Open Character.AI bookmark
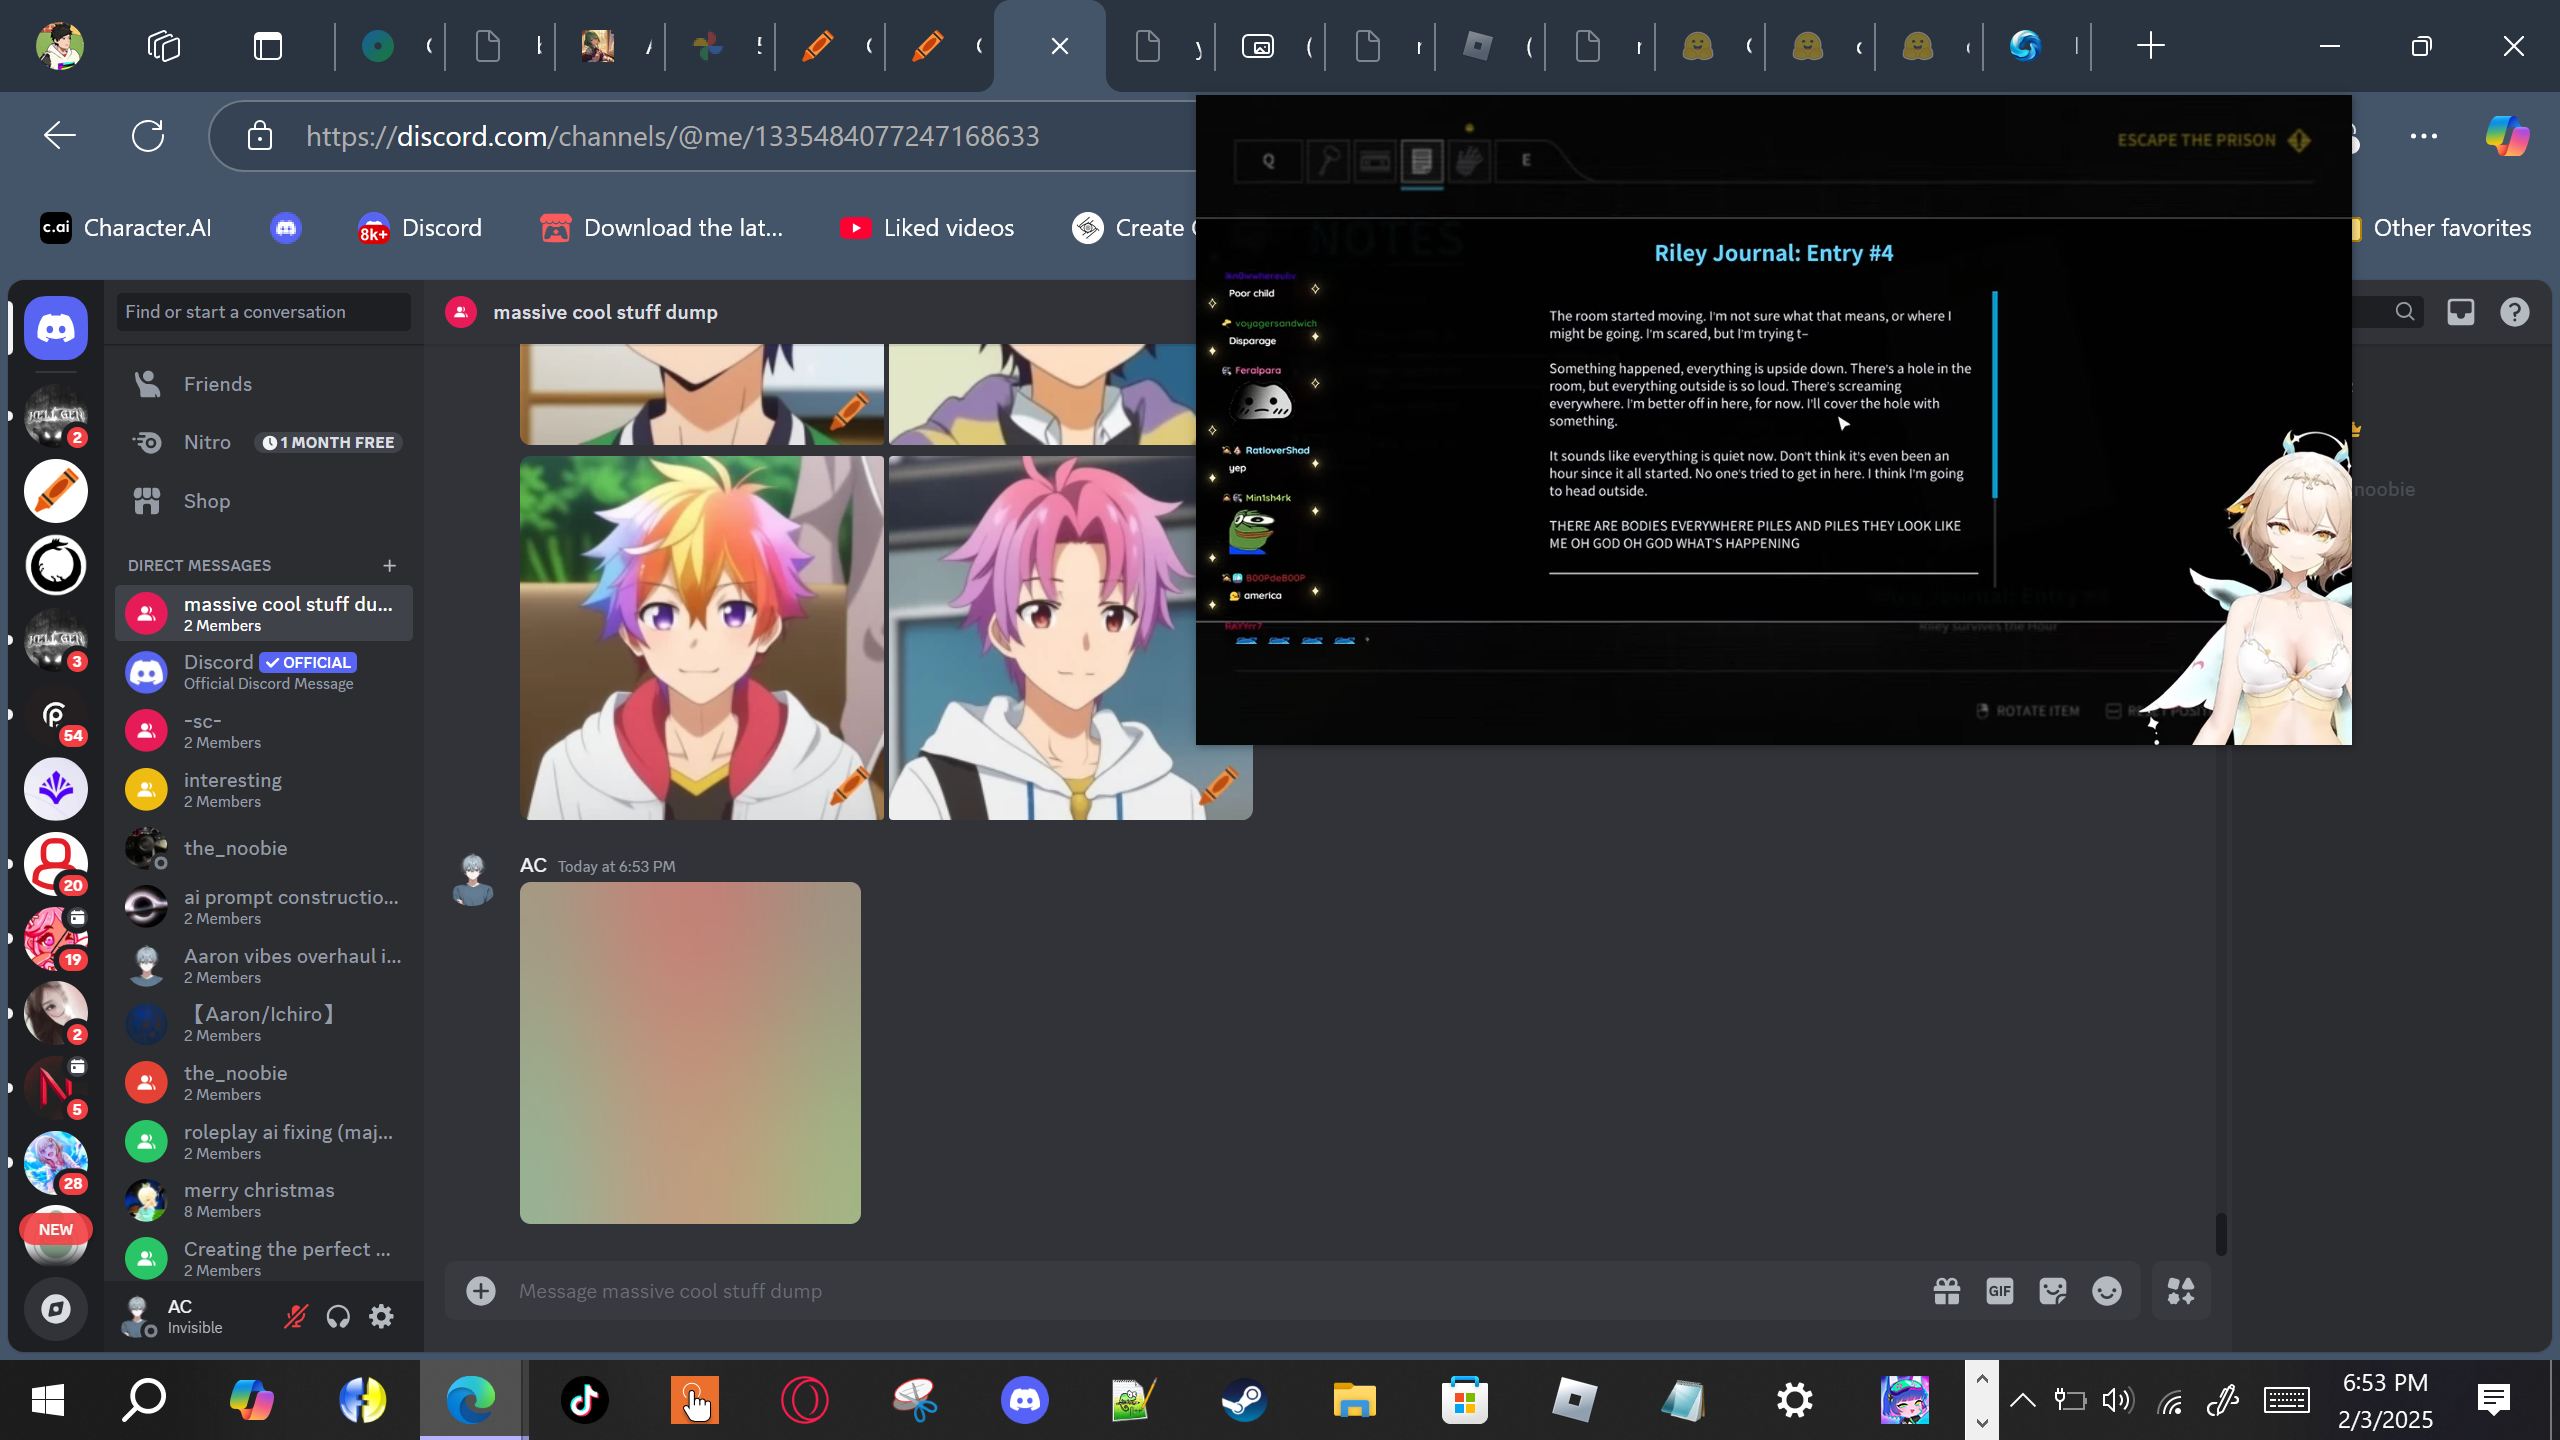This screenshot has width=2560, height=1440. (126, 228)
